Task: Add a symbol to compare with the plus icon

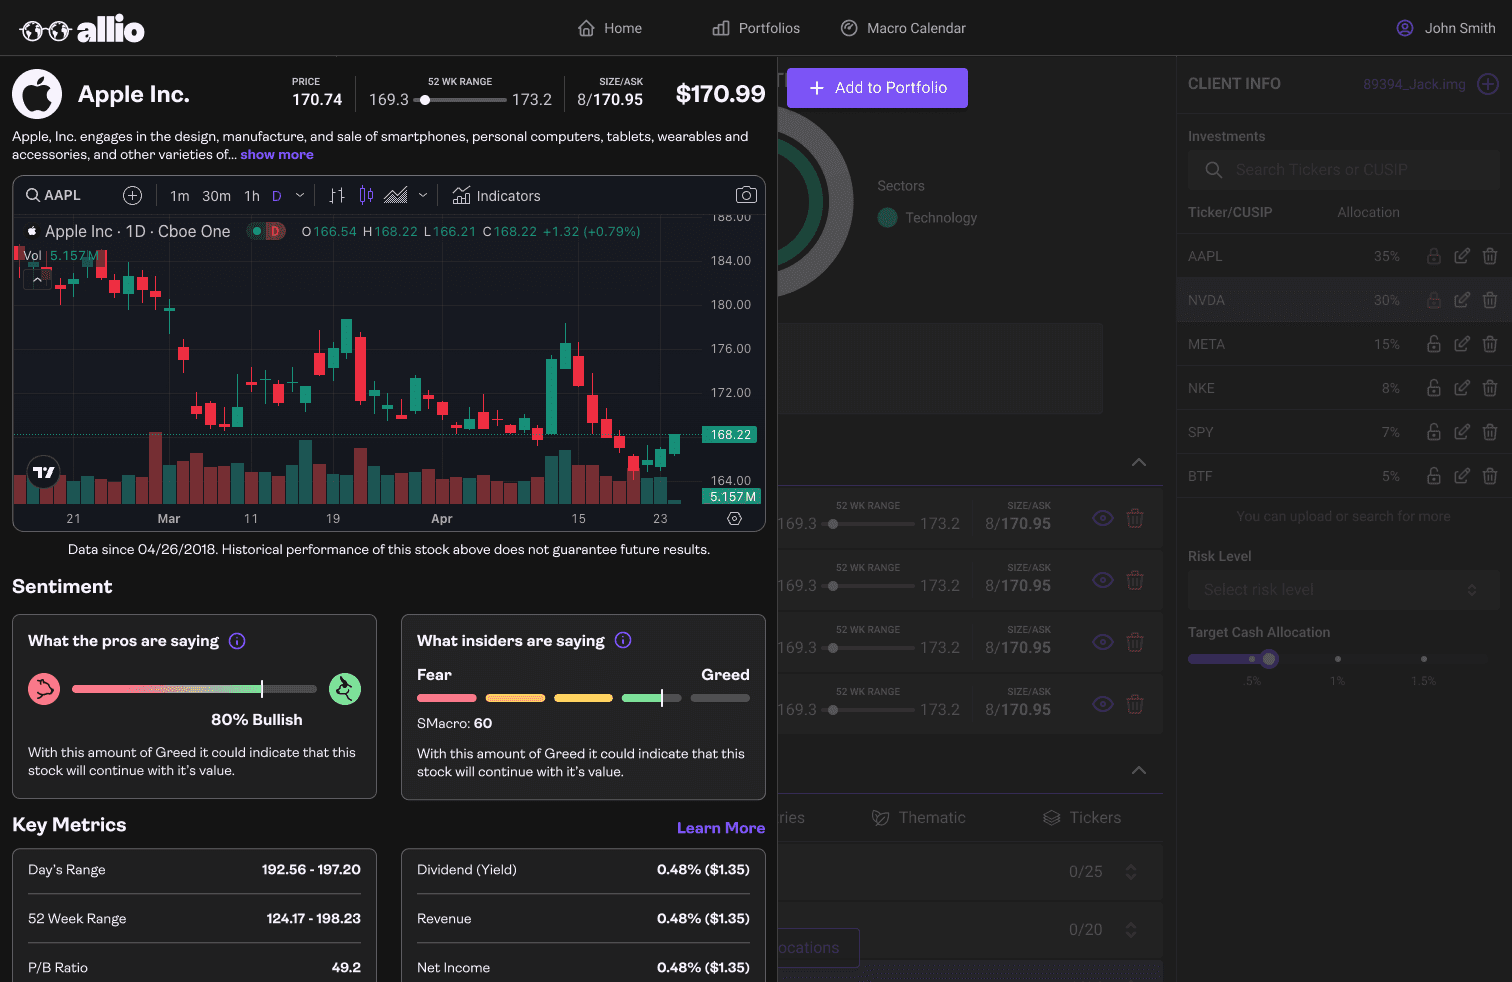Action: click(x=132, y=195)
